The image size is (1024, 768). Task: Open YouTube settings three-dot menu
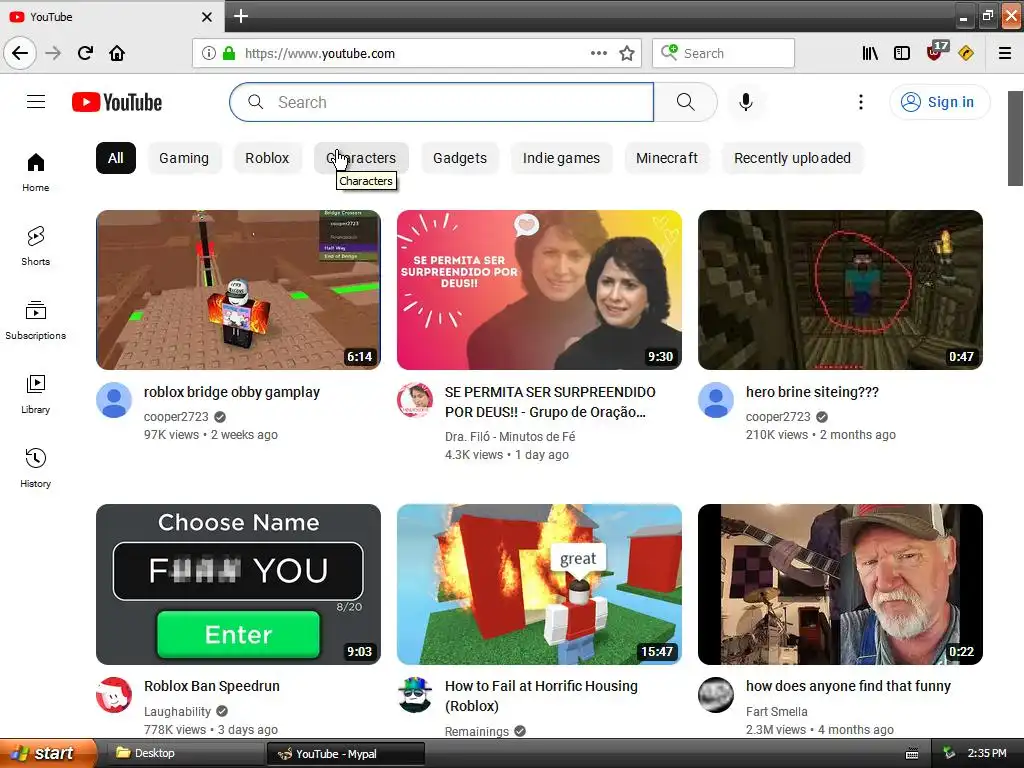click(x=861, y=102)
